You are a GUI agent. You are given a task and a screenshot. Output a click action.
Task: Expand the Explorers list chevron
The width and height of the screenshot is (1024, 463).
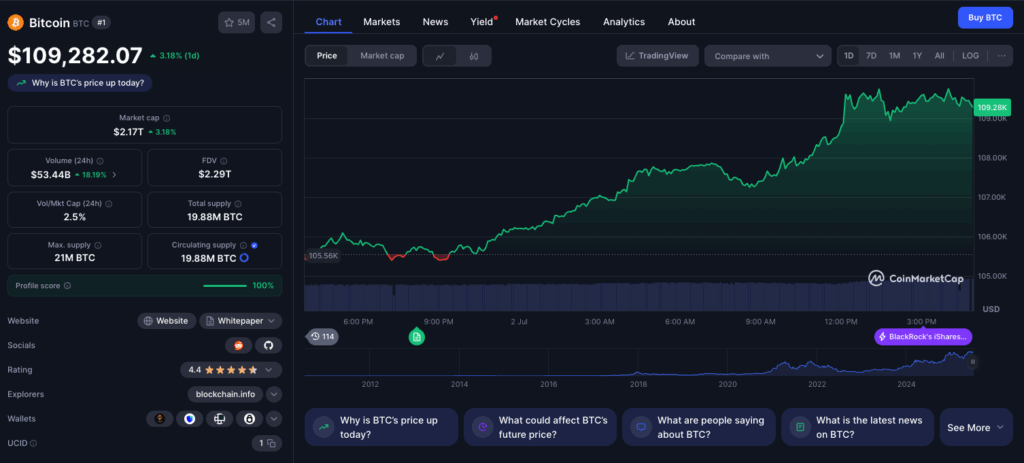(x=274, y=394)
